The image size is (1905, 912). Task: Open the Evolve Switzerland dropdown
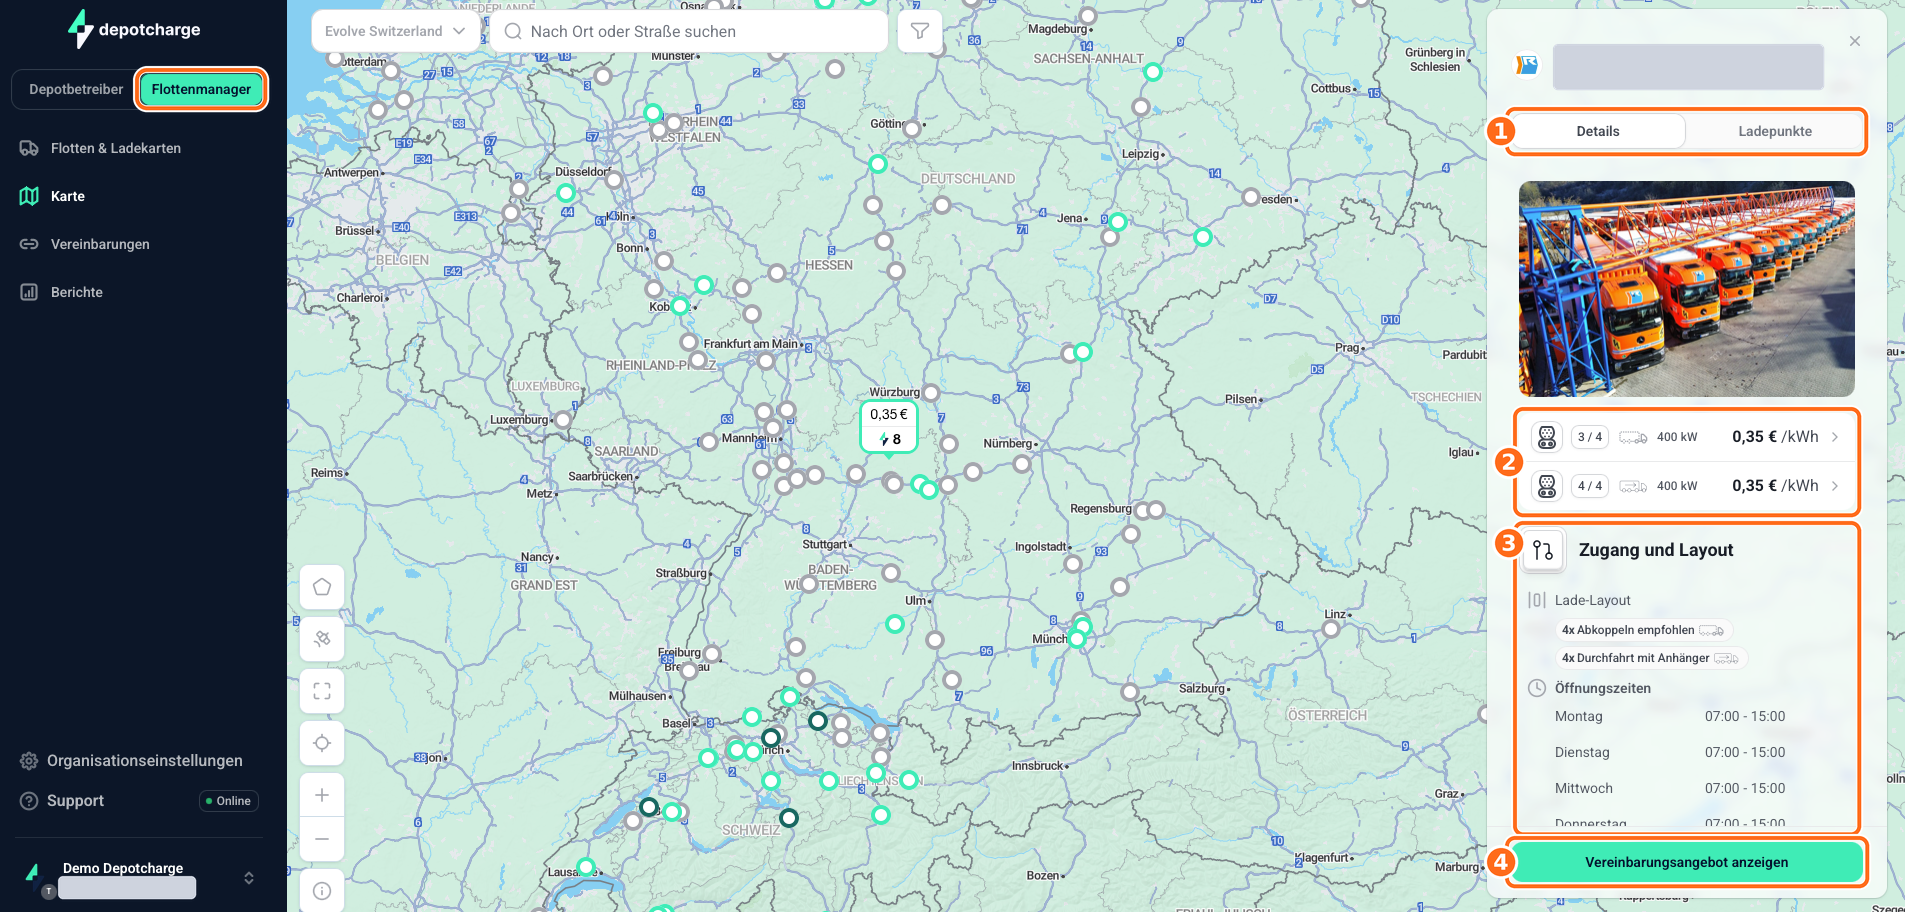[x=395, y=31]
